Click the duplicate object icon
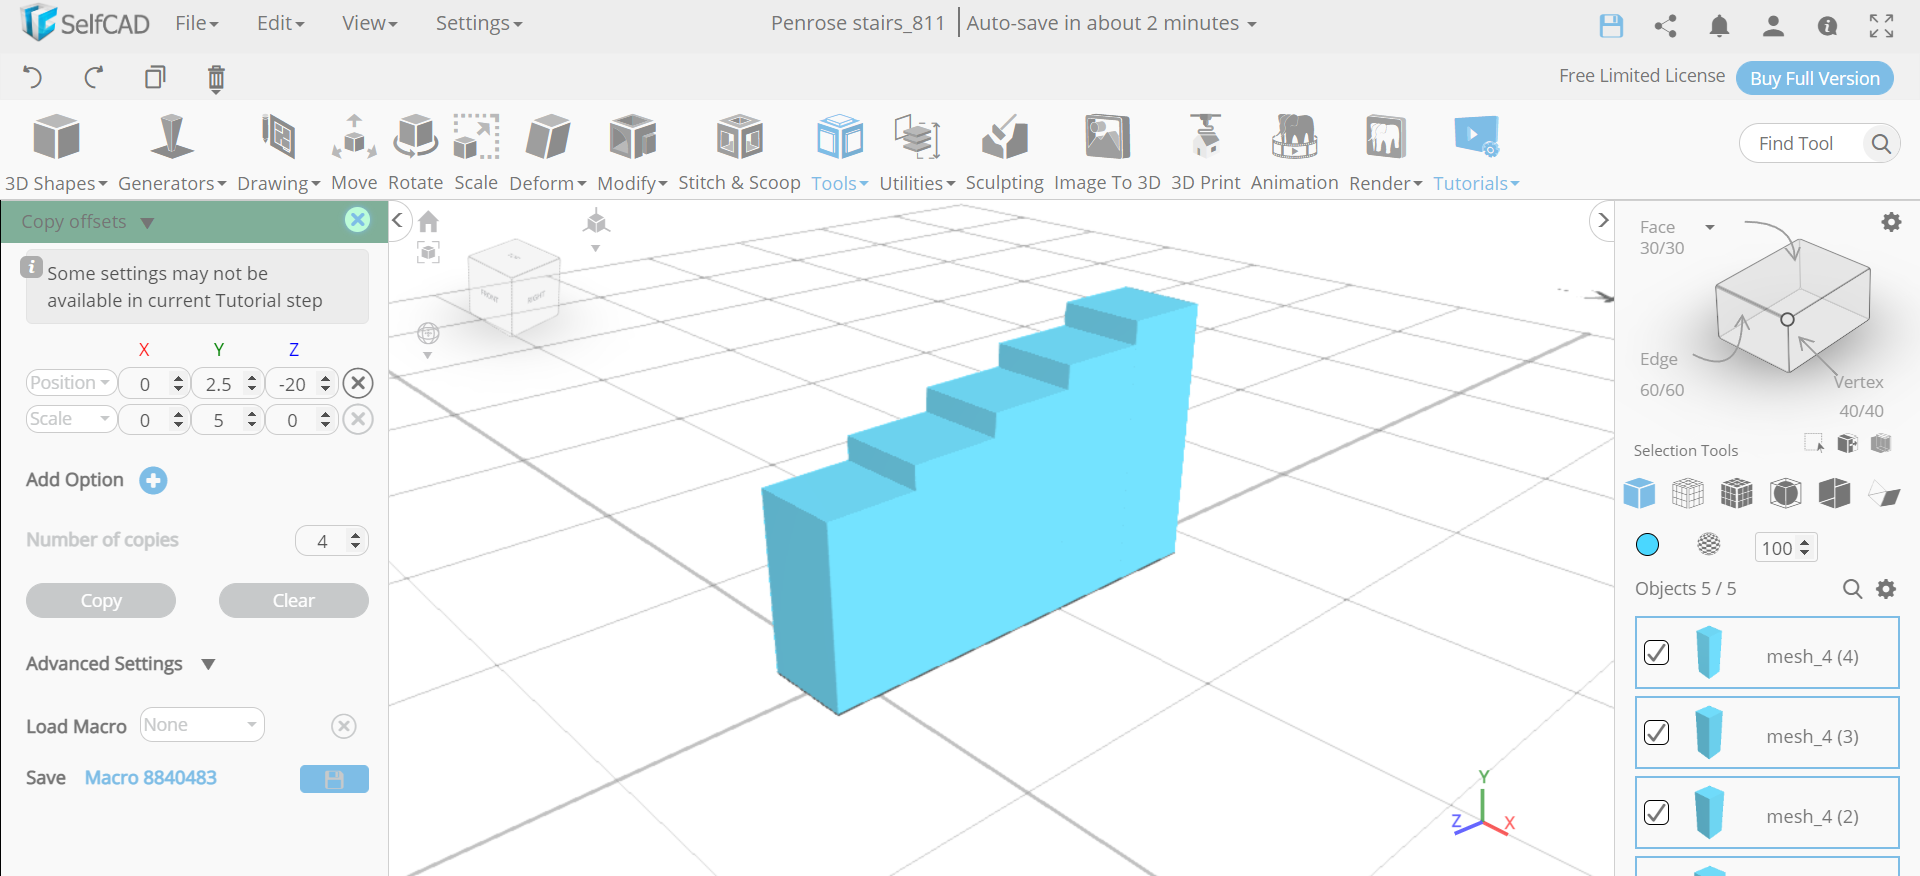Image resolution: width=1920 pixels, height=876 pixels. coord(155,77)
